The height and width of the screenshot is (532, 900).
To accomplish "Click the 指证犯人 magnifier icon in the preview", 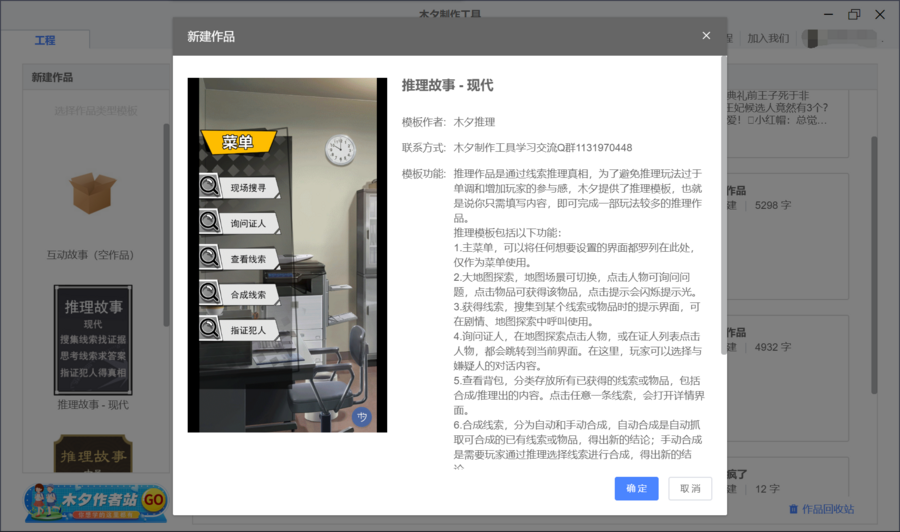I will pos(210,329).
